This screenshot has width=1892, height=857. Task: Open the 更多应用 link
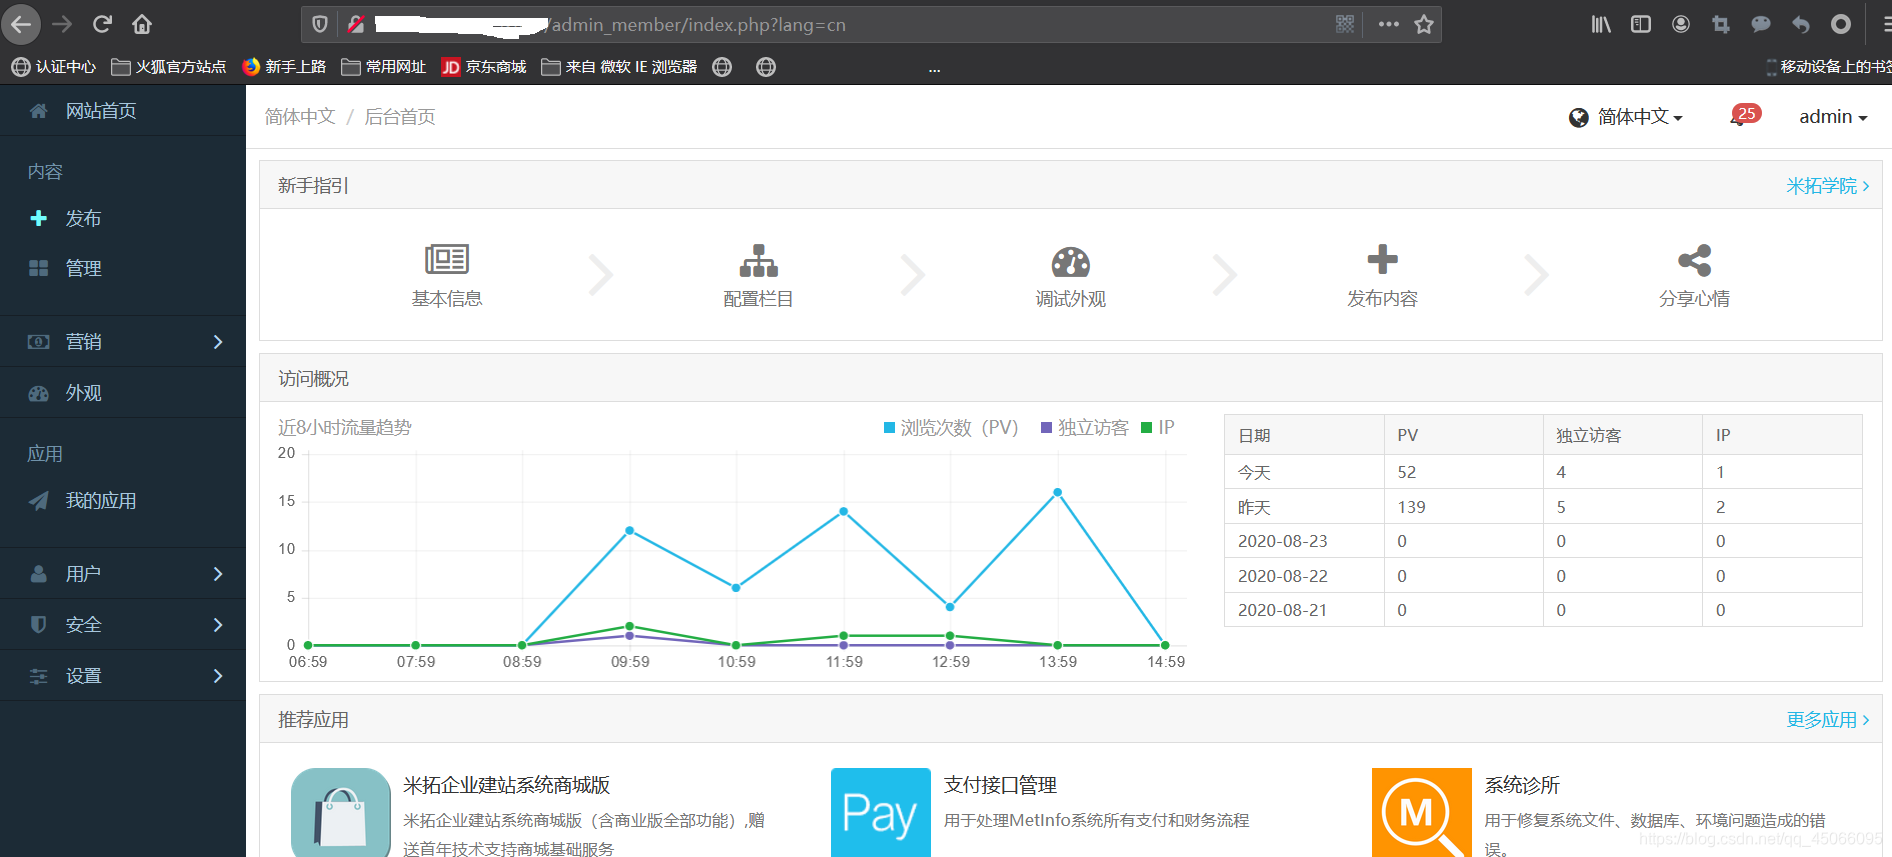[x=1827, y=720]
